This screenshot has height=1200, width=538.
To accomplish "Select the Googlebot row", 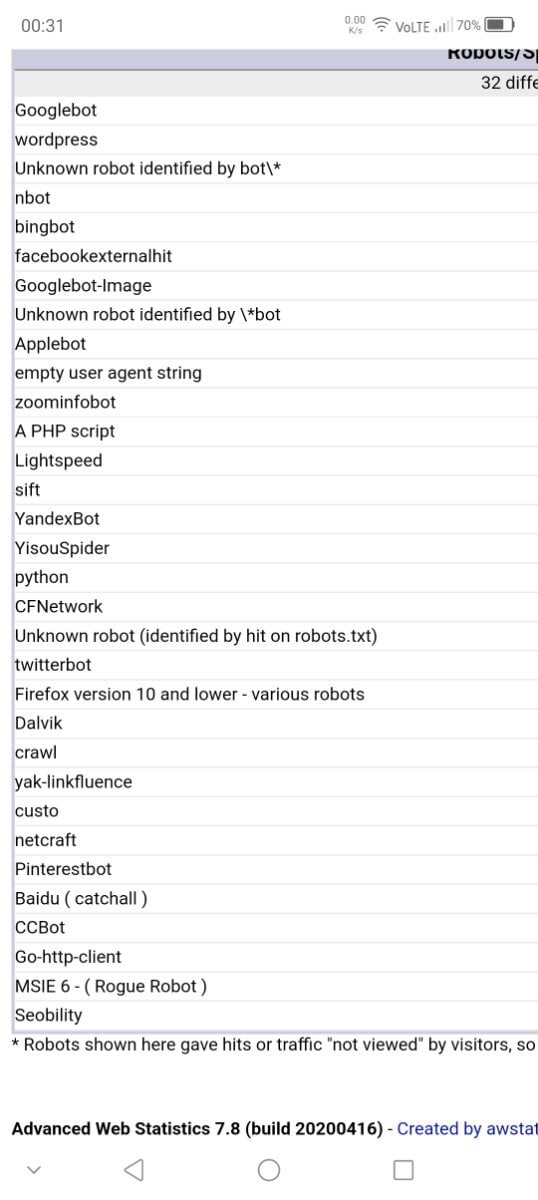I will [x=275, y=110].
